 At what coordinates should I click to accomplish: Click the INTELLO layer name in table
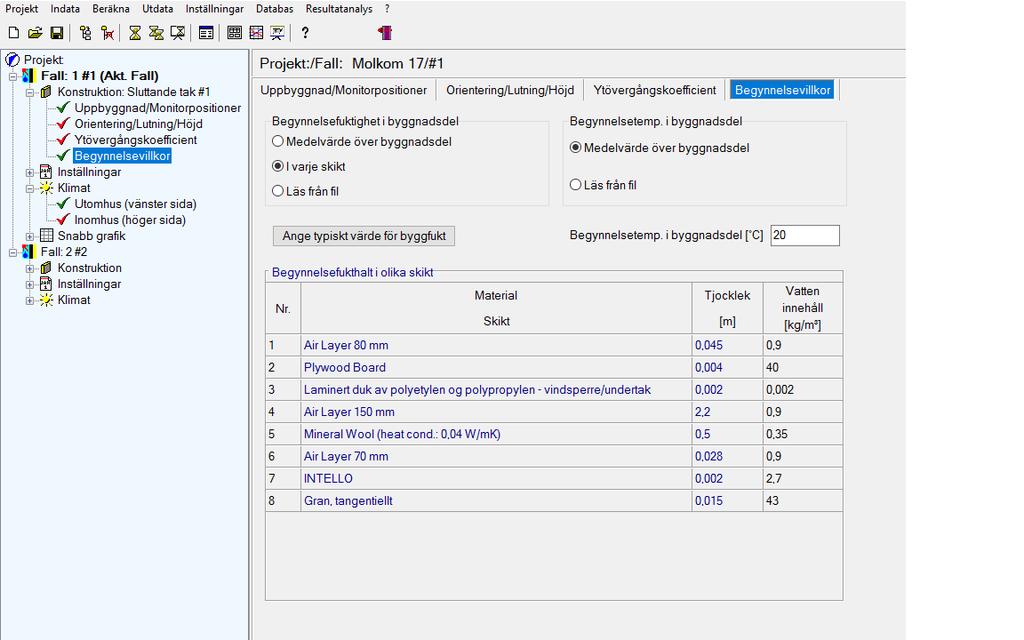pos(328,478)
